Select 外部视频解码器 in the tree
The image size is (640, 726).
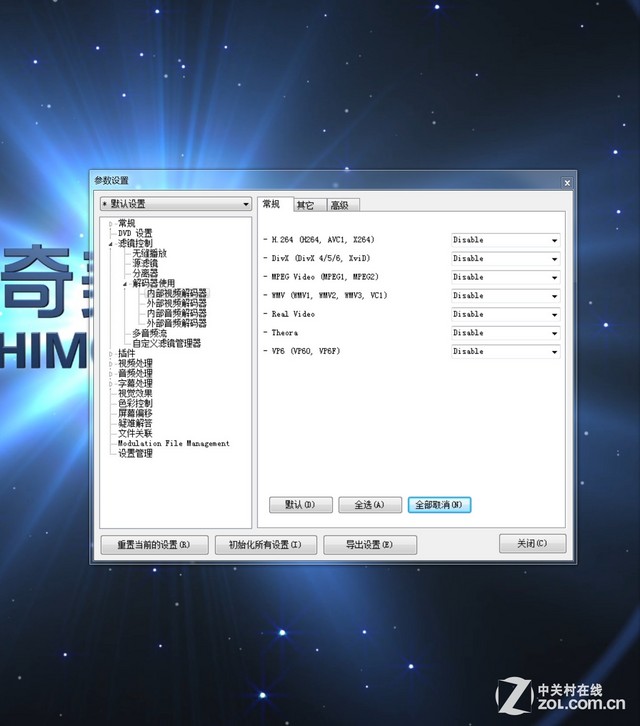click(177, 303)
